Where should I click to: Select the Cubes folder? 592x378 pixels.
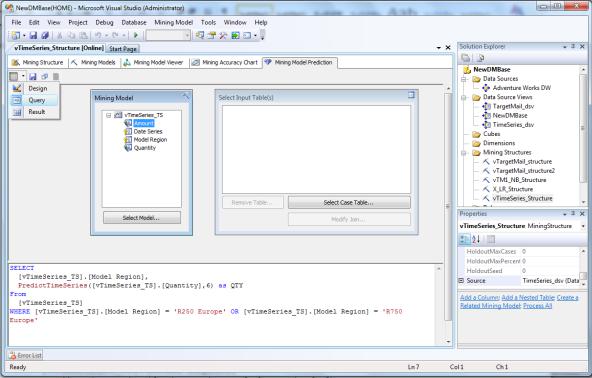(x=492, y=134)
